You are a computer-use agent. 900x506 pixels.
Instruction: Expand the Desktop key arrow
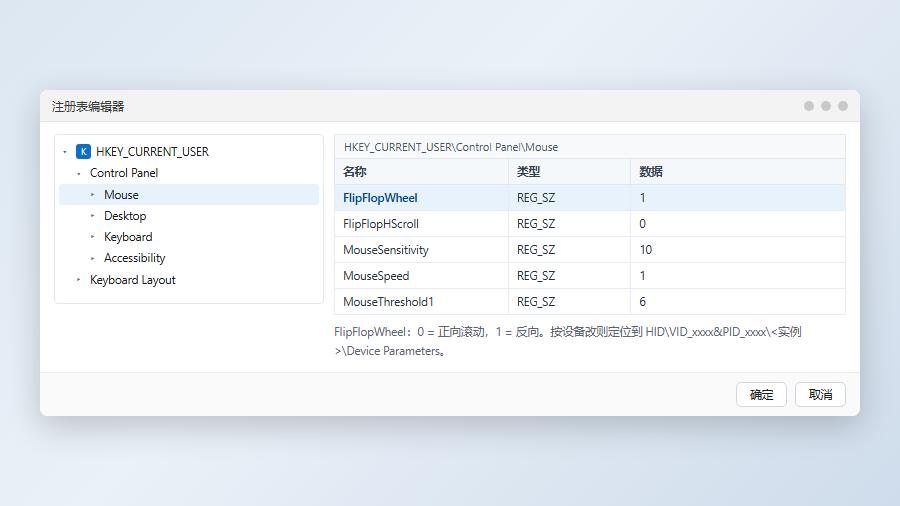click(x=92, y=216)
